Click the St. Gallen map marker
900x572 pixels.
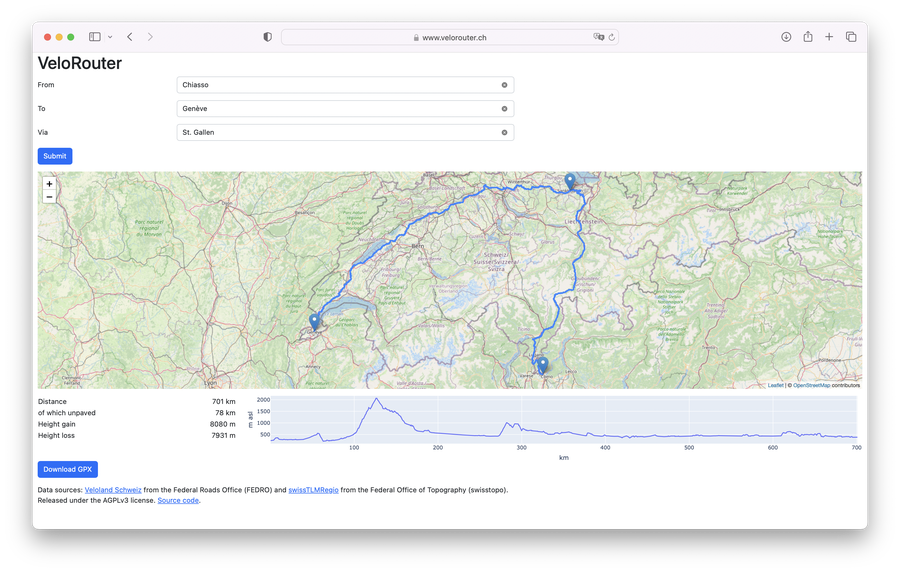570,181
